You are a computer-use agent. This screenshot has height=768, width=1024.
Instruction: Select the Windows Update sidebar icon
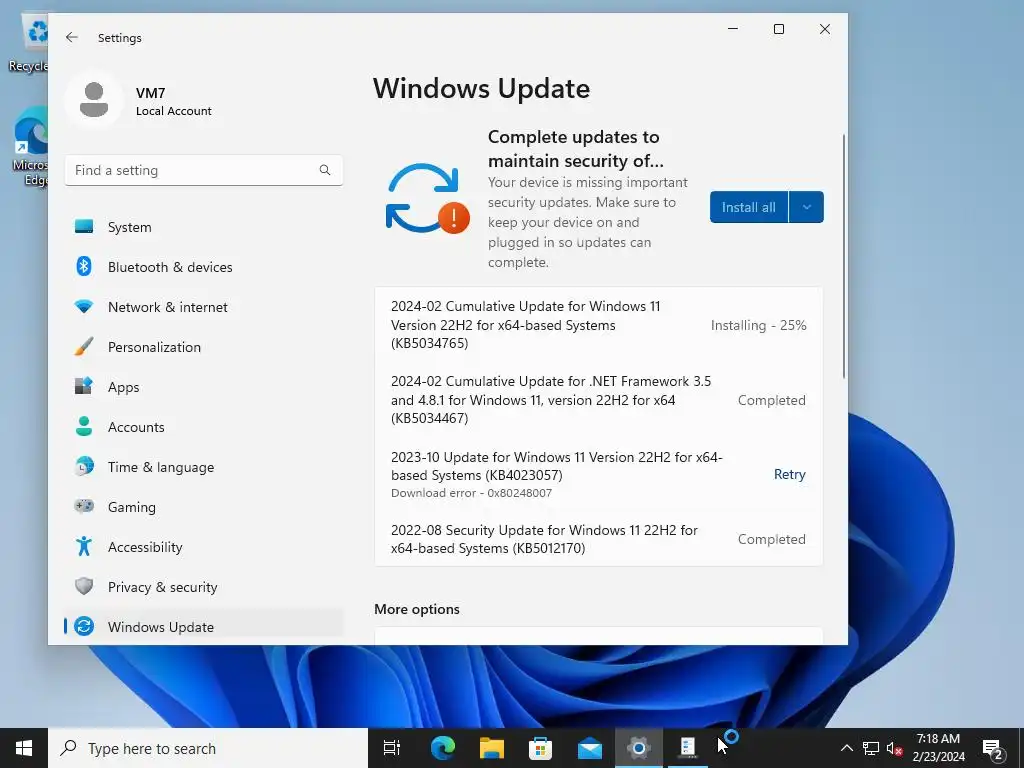(x=84, y=626)
